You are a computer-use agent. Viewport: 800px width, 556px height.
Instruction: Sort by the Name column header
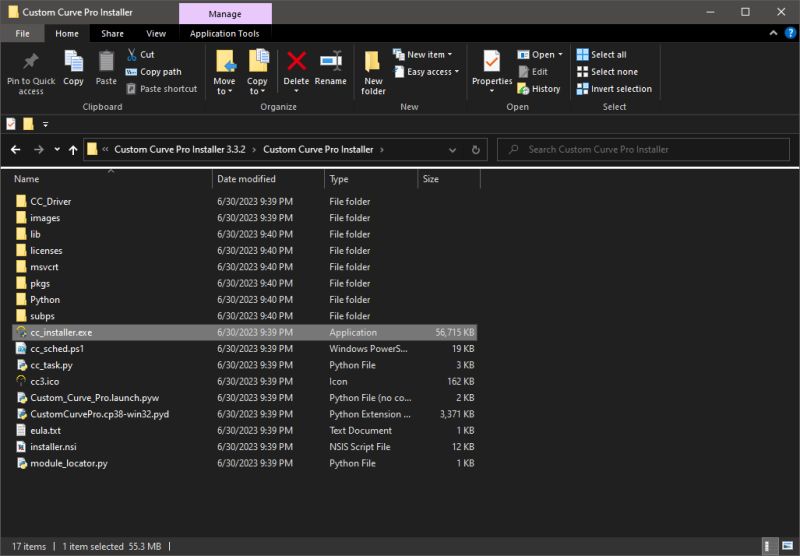110,179
